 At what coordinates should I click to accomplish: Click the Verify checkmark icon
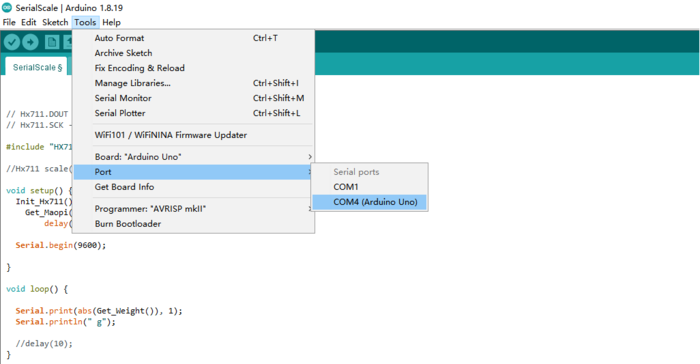(12, 42)
